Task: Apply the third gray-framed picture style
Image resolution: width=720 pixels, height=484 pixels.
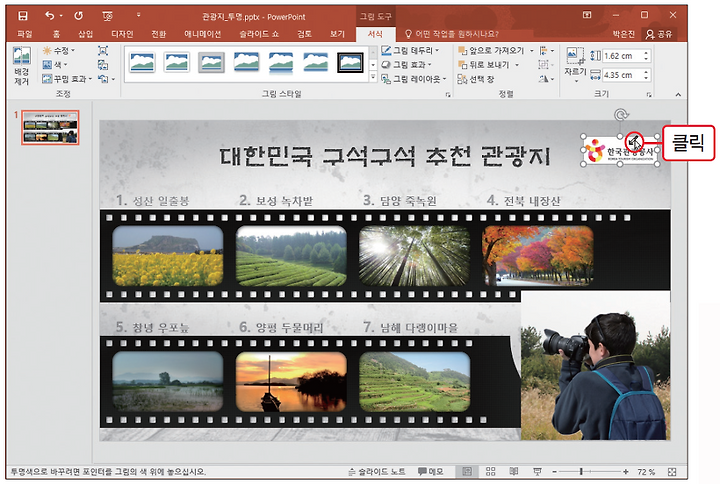Action: (212, 62)
